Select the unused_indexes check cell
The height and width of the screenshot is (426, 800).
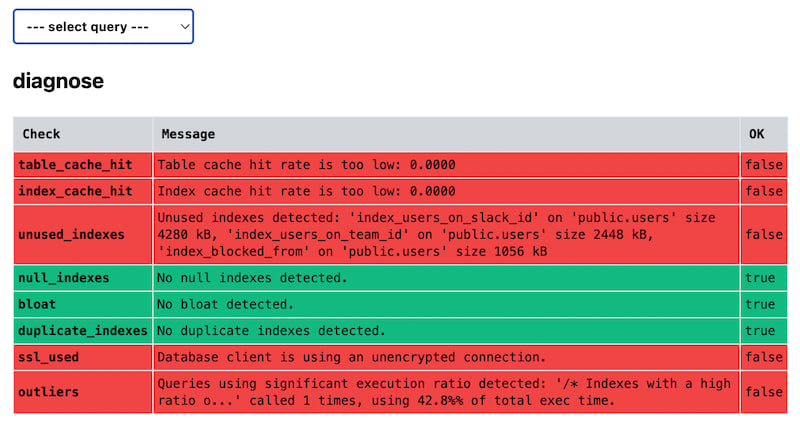(83, 235)
